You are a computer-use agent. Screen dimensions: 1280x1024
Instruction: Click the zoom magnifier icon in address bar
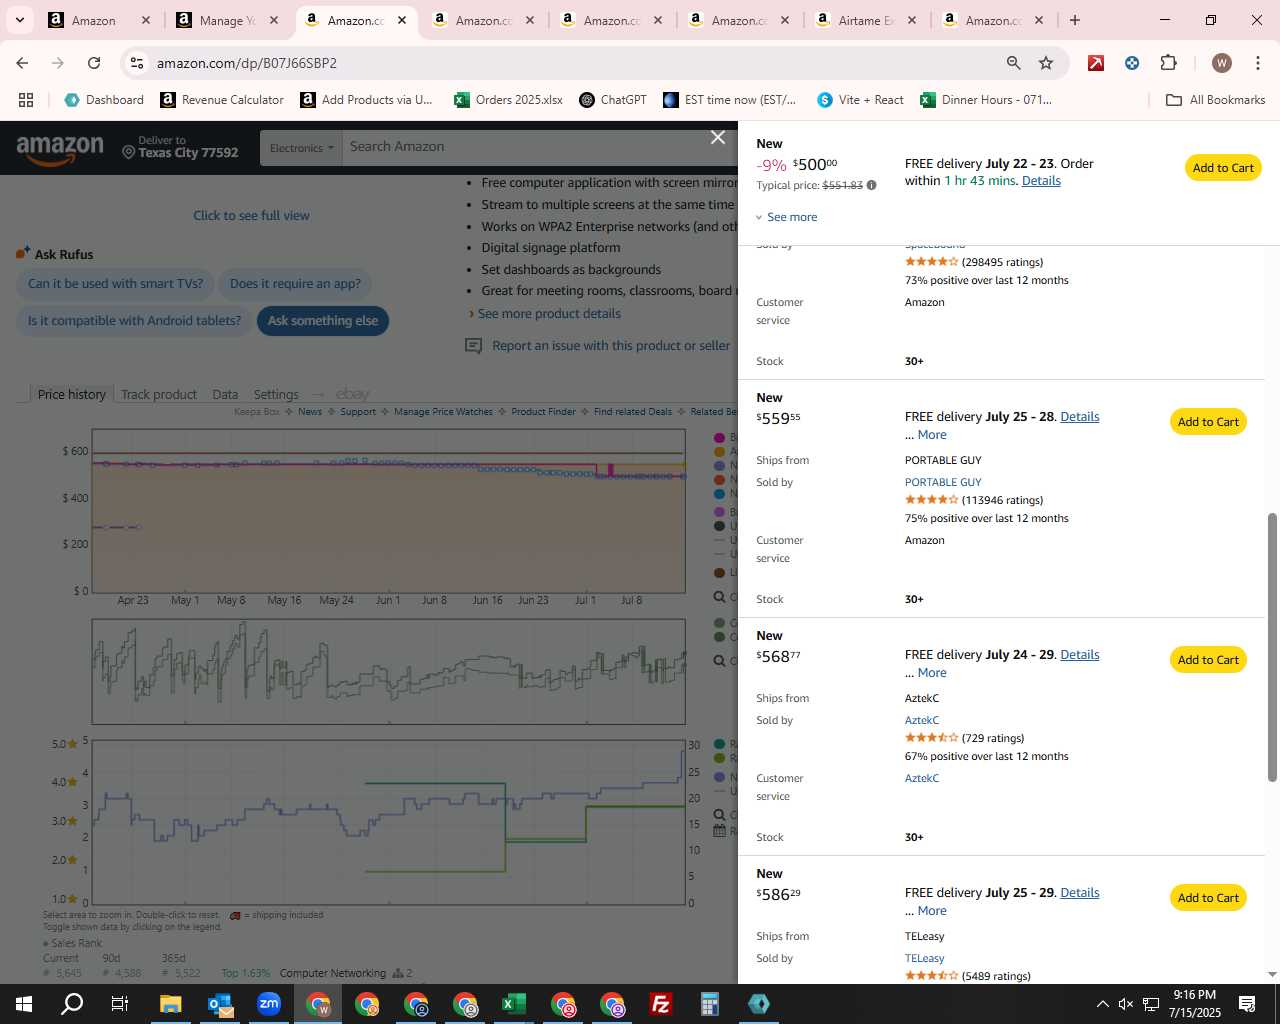(x=1014, y=63)
